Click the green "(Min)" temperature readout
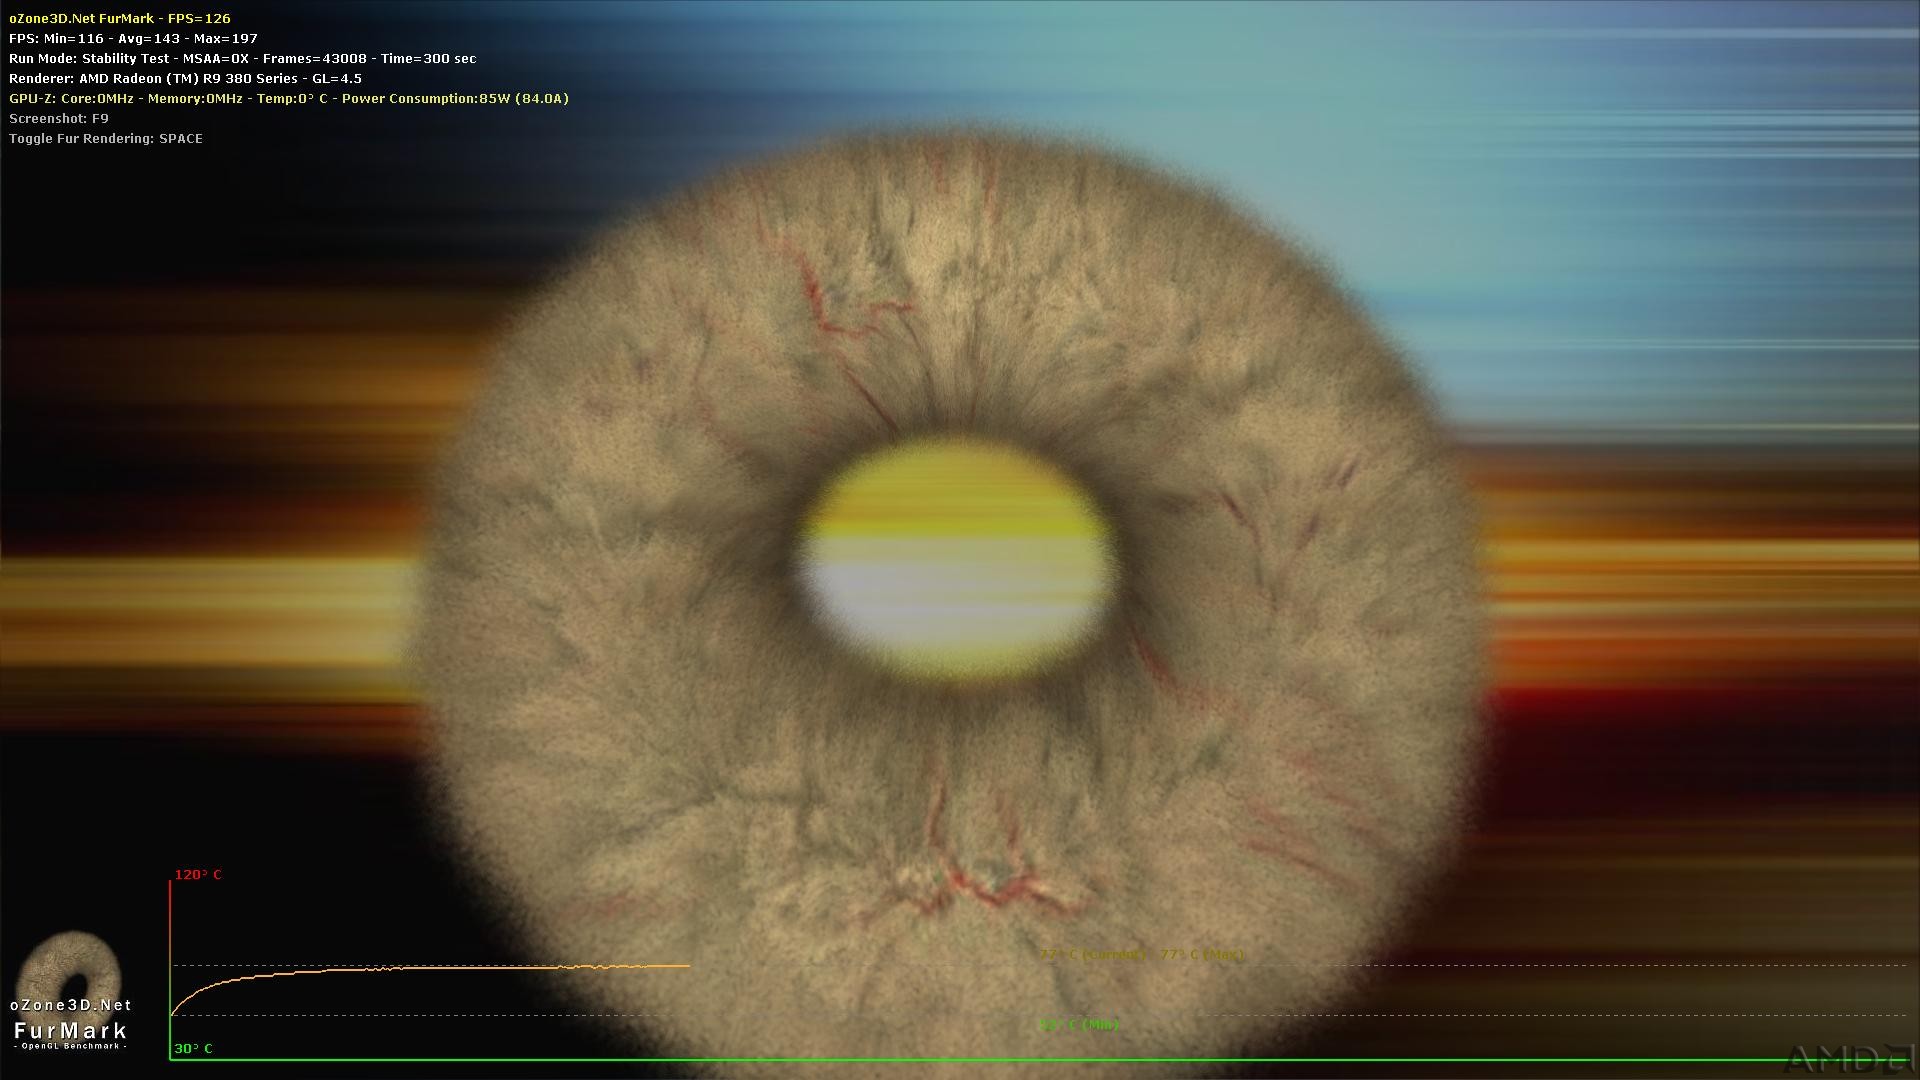 1079,1025
